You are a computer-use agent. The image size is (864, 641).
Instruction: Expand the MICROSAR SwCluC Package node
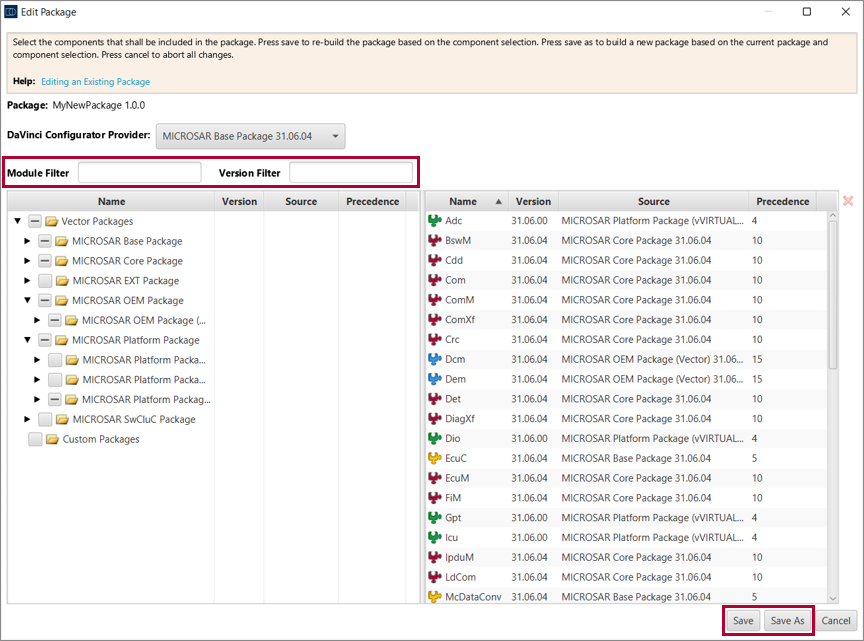point(27,419)
